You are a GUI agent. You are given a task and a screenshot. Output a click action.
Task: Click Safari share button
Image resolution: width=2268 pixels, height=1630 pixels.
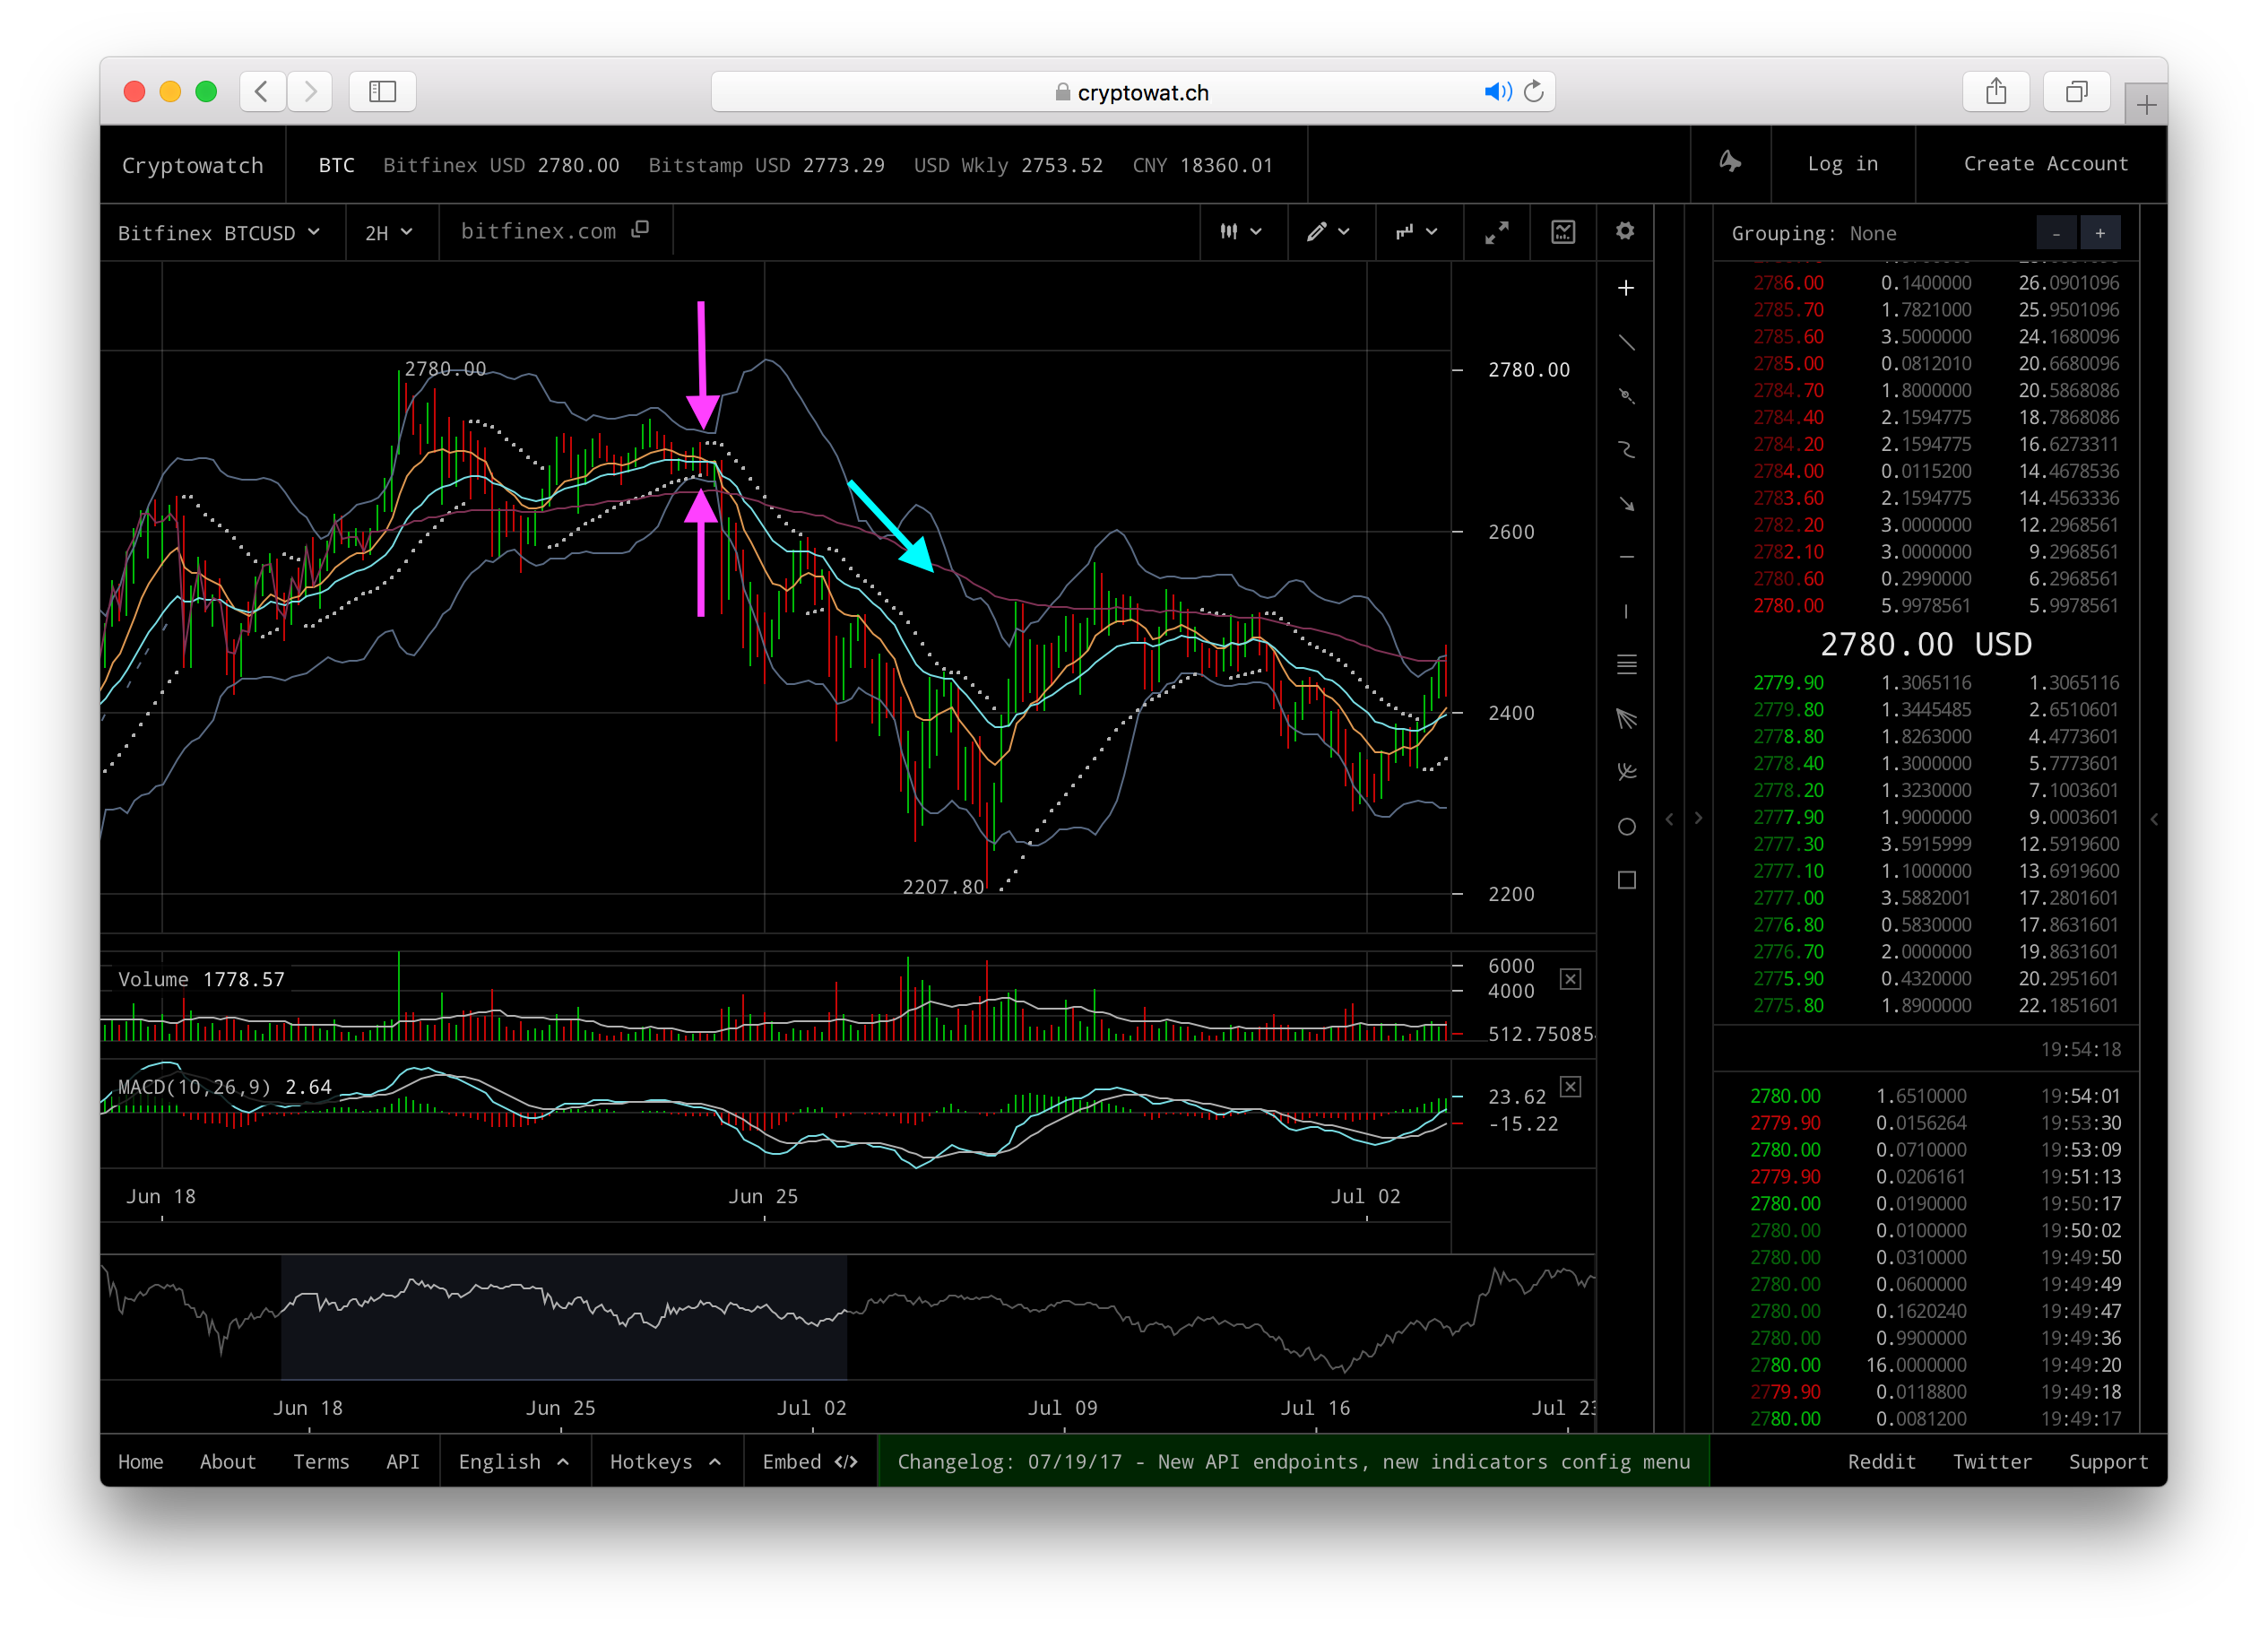1995,92
